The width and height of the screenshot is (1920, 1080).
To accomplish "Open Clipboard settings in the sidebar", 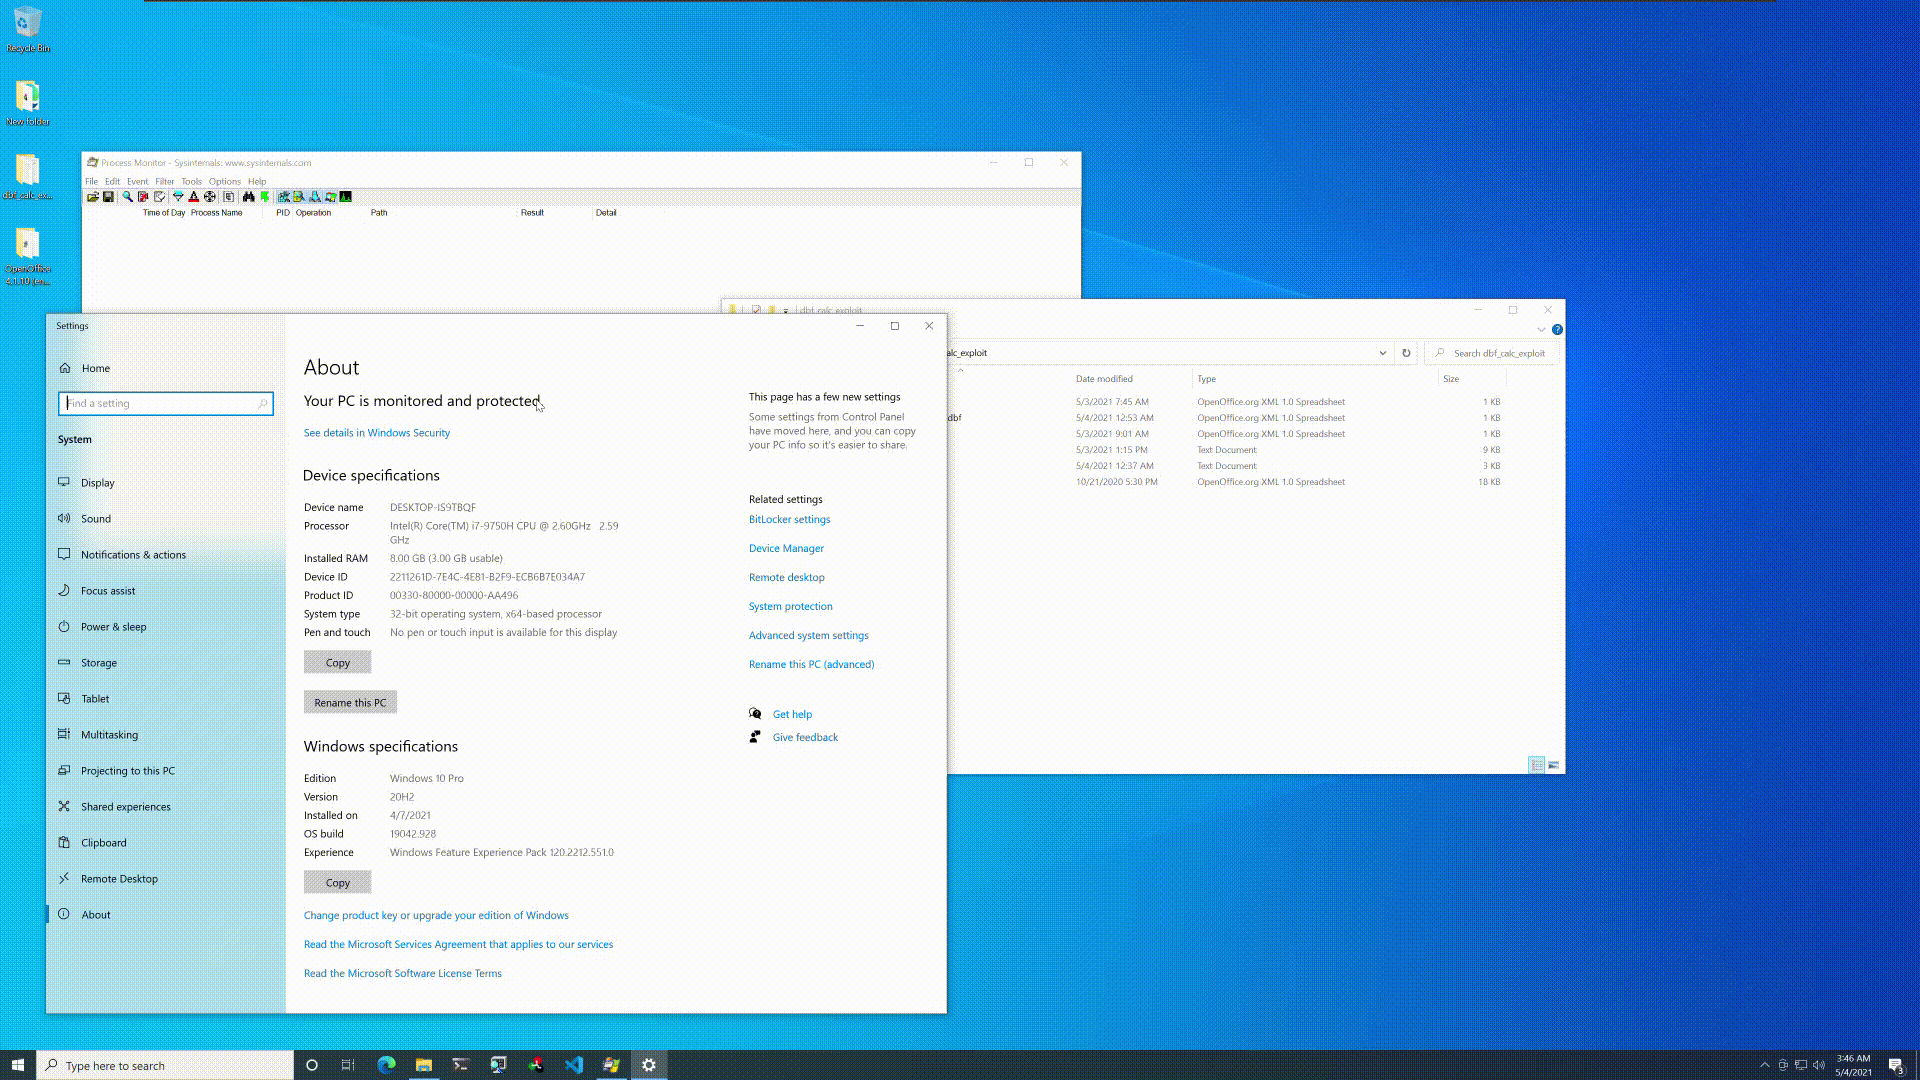I will (103, 843).
